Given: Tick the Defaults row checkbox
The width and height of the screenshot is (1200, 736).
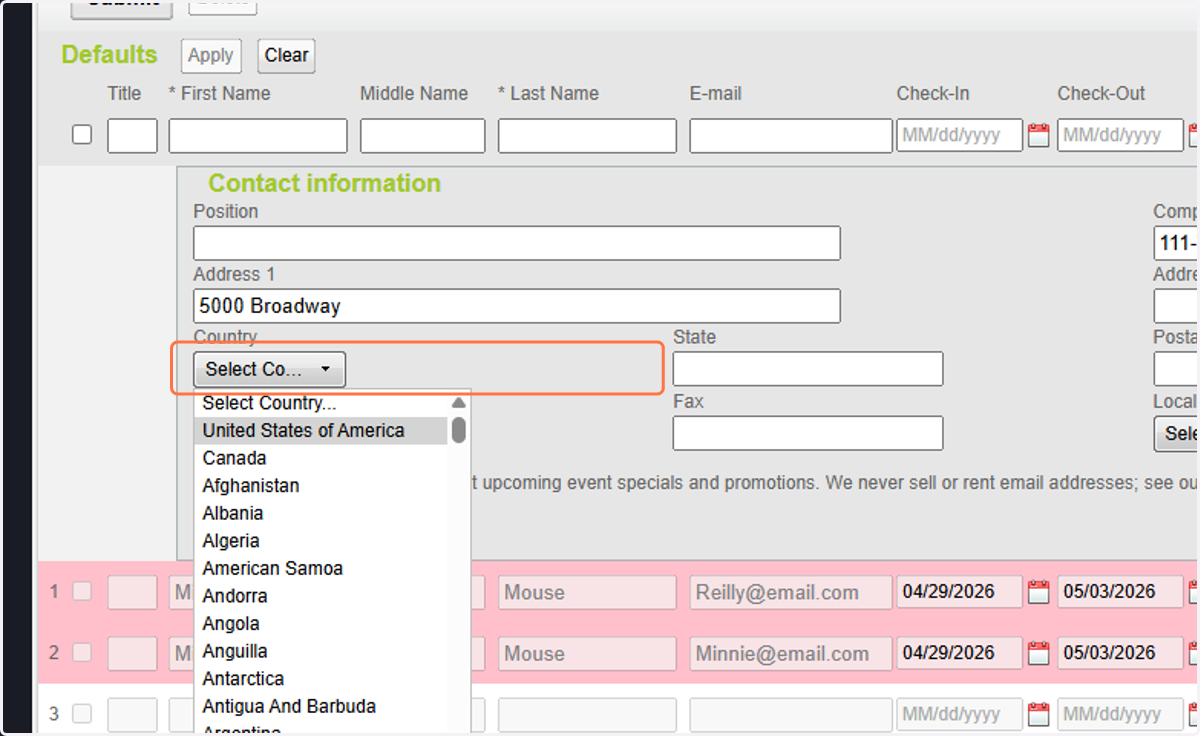Looking at the screenshot, I should (x=82, y=134).
